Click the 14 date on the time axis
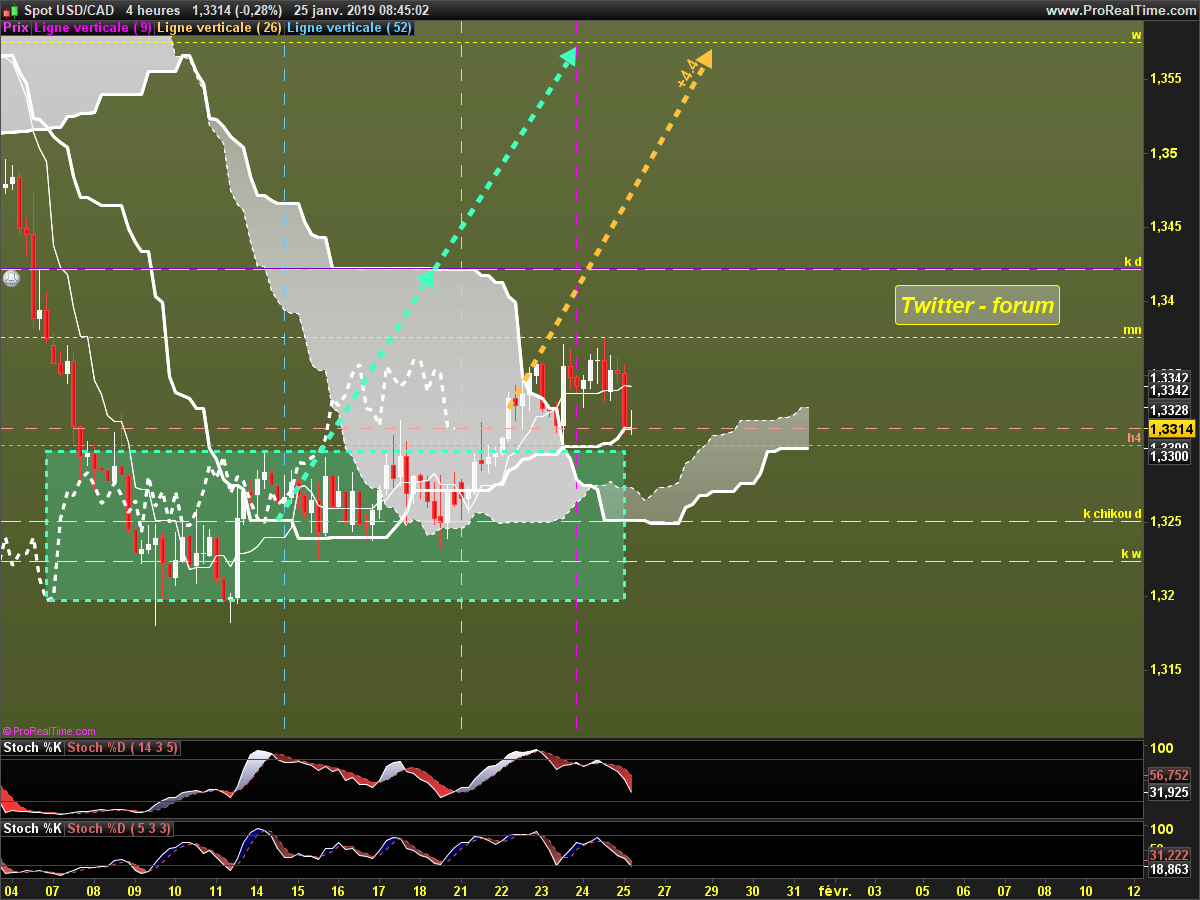Screen dimensions: 1200x900 (256, 890)
